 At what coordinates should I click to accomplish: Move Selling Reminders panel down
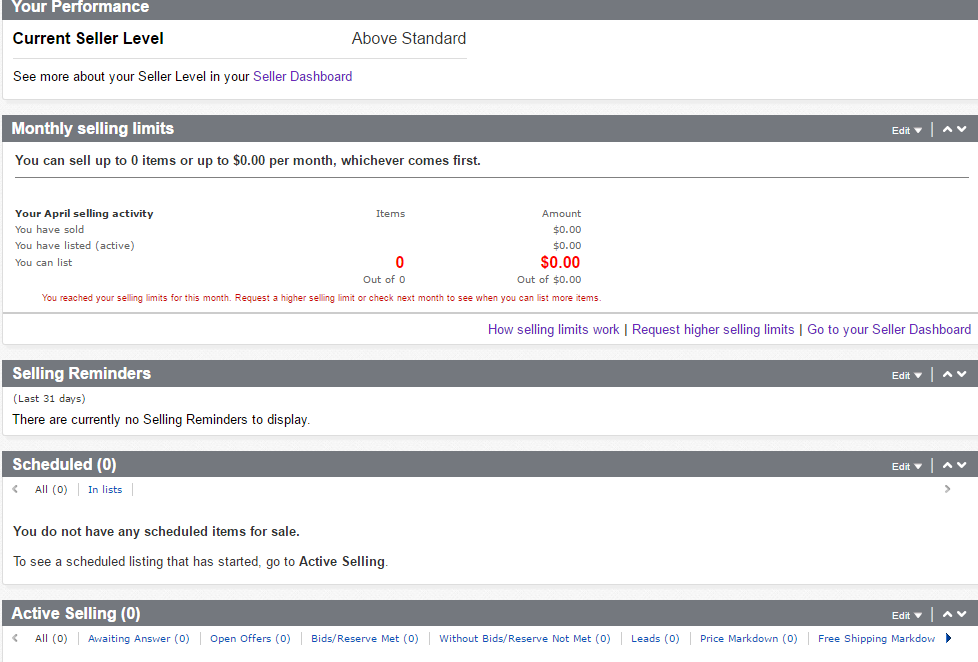(x=962, y=374)
